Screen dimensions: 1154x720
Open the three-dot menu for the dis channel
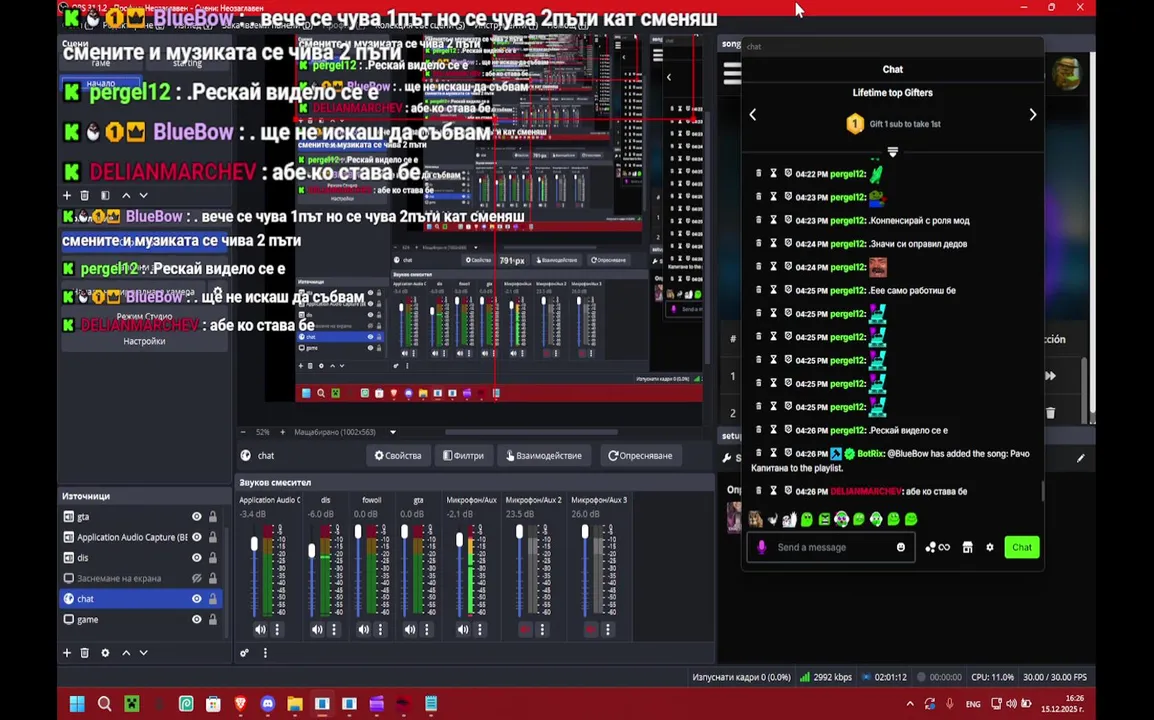[x=334, y=629]
